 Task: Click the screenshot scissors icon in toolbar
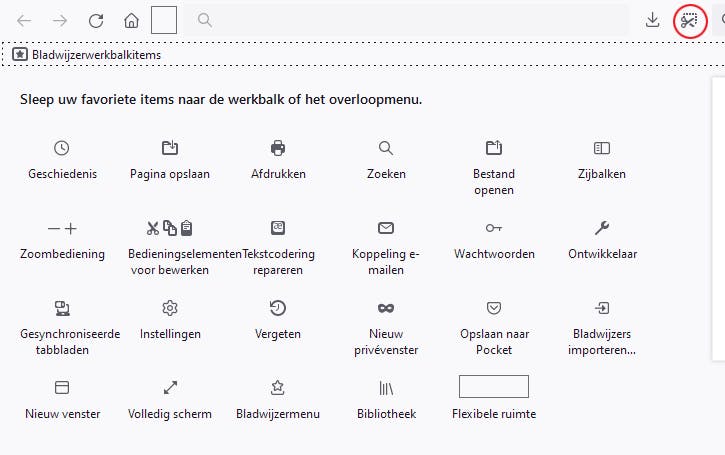[689, 20]
